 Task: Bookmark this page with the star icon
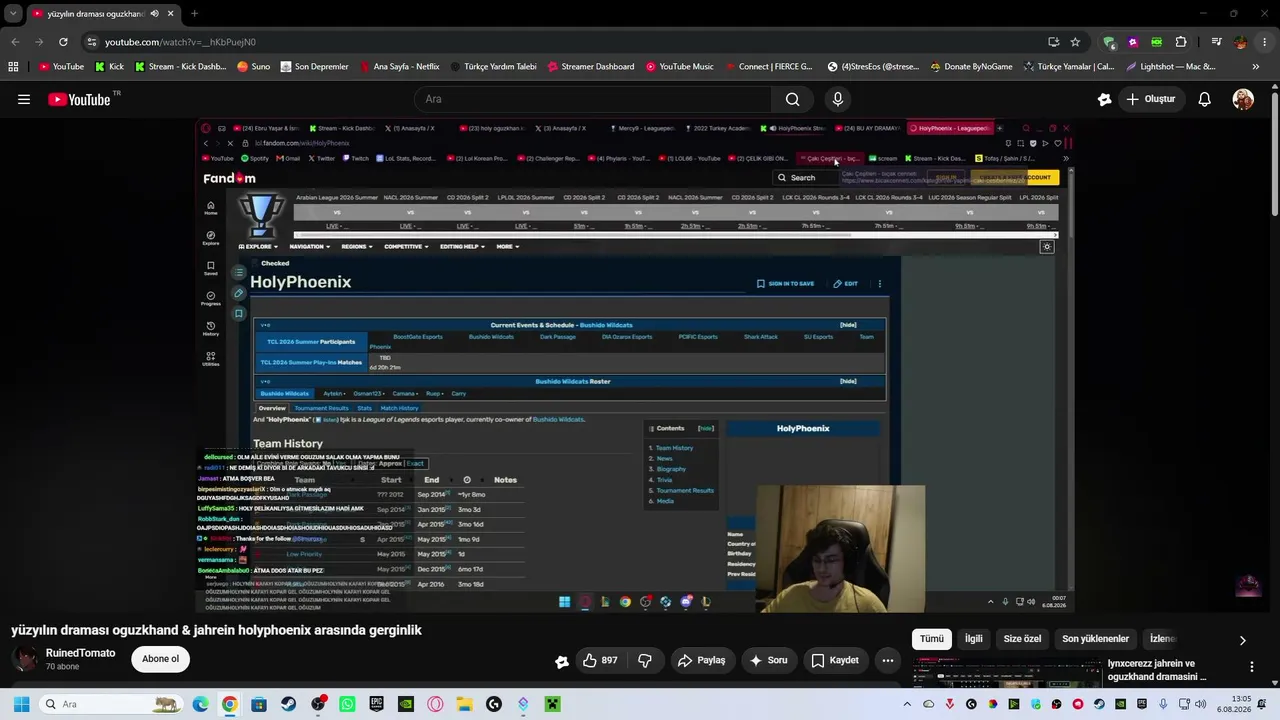coord(1075,42)
